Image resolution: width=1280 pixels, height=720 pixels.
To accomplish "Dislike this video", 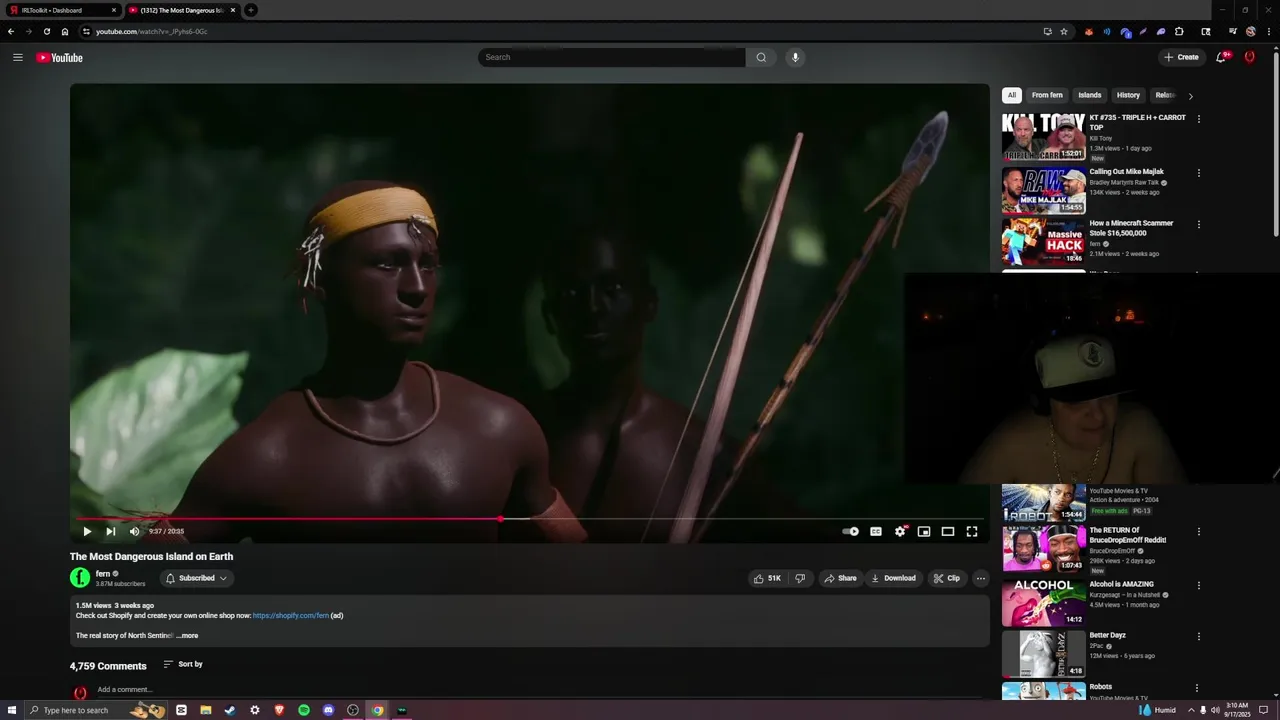I will pyautogui.click(x=800, y=578).
